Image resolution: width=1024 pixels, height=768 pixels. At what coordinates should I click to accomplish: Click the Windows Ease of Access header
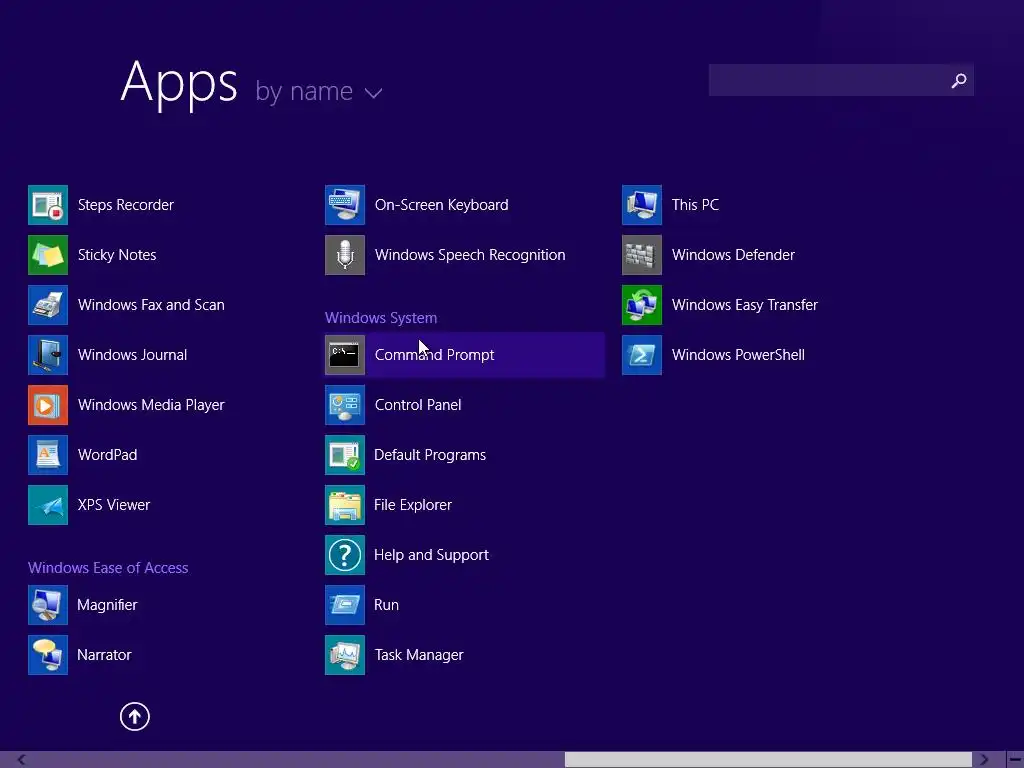[x=108, y=568]
